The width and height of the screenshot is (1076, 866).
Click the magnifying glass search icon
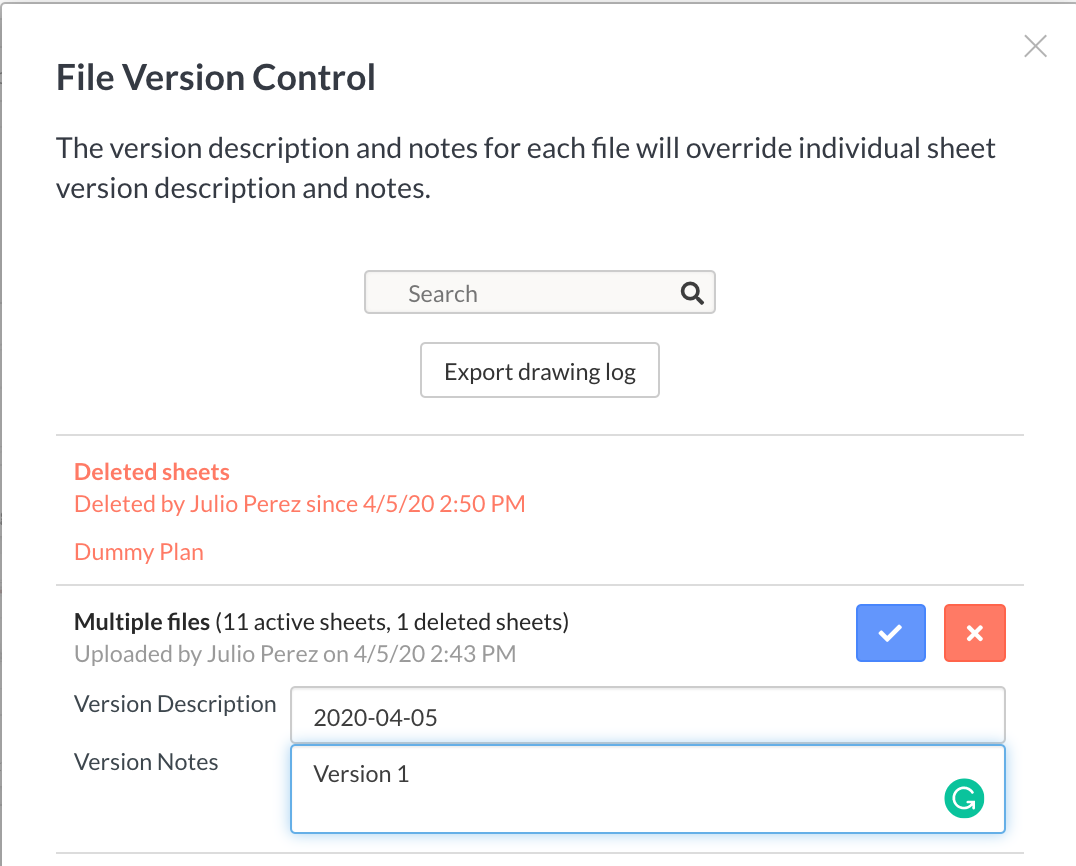(x=692, y=293)
